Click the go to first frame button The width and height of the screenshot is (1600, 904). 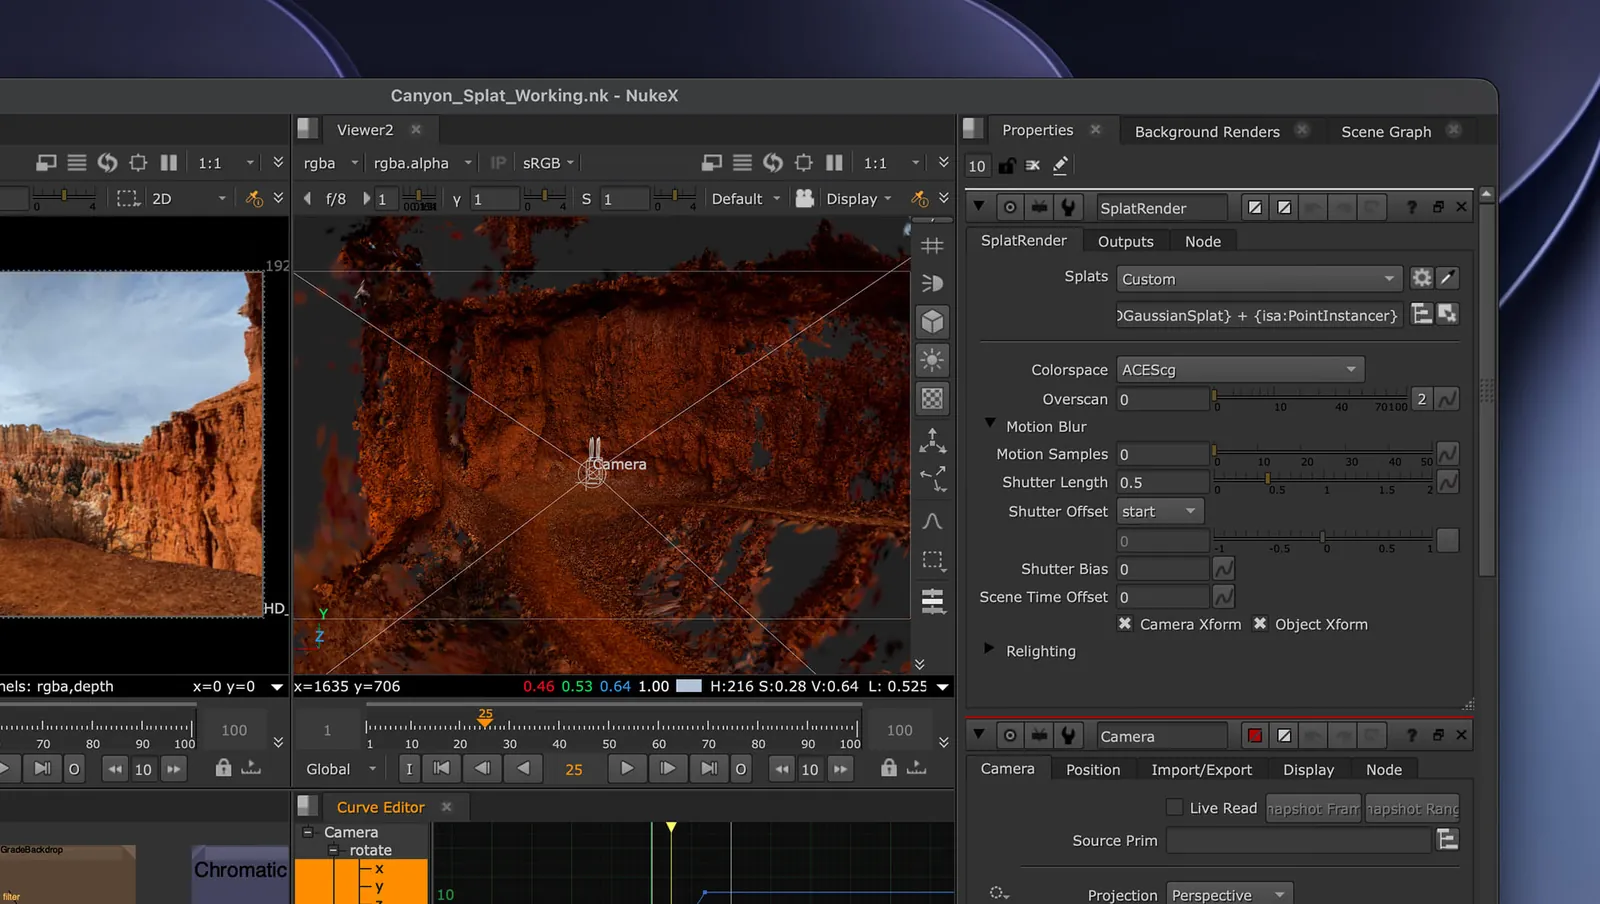441,768
